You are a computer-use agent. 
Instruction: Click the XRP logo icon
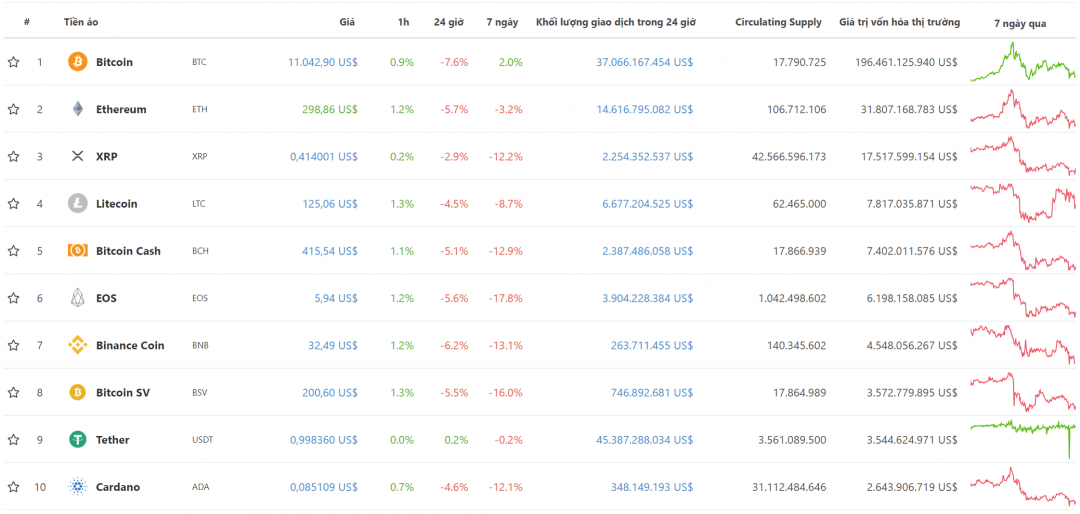coord(78,156)
